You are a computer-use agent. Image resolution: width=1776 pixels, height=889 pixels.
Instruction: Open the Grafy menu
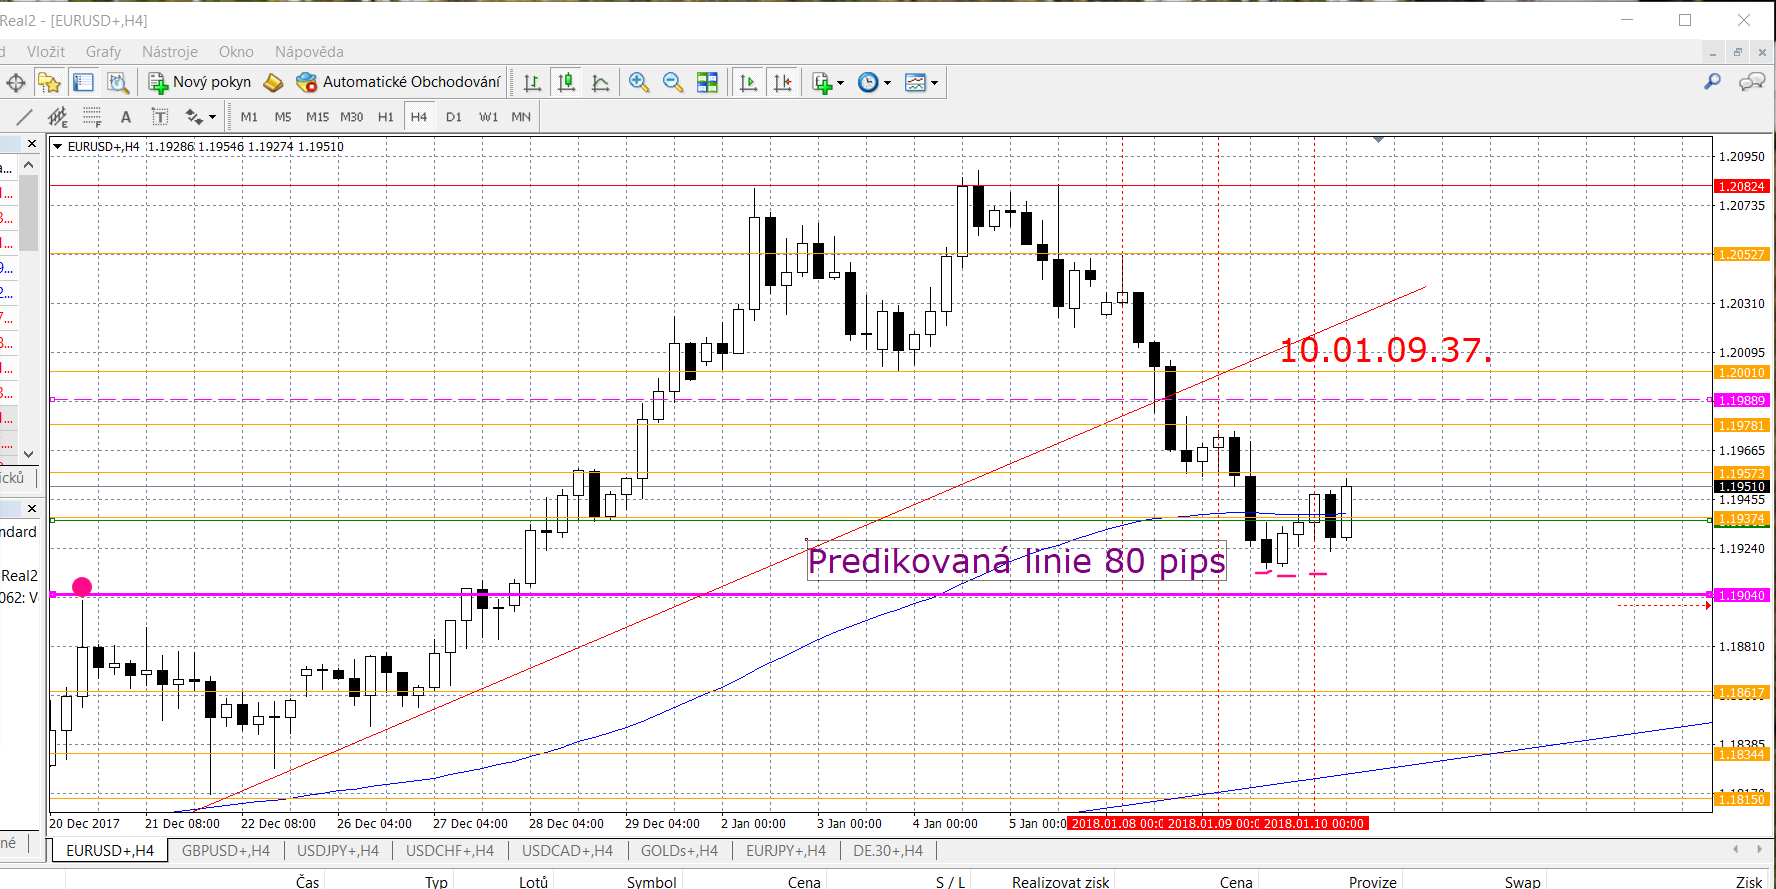point(103,52)
